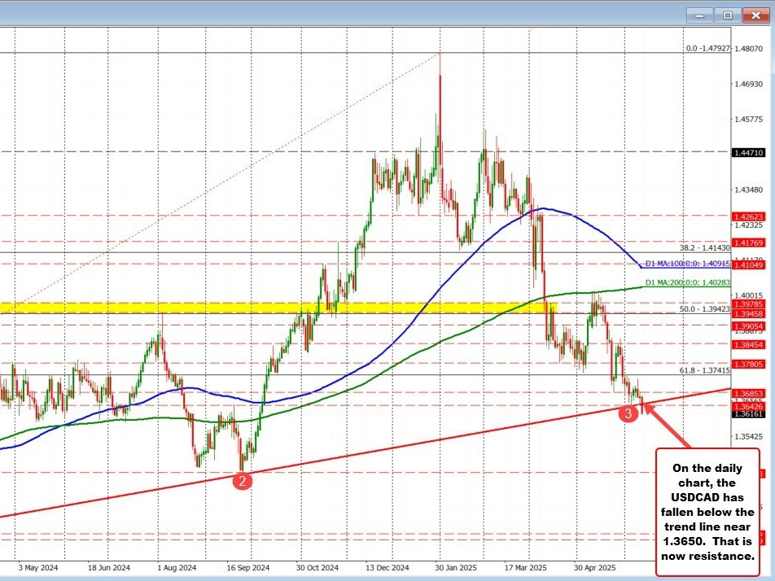Click the 1.46930 price axis value
This screenshot has height=581, width=775.
[748, 85]
